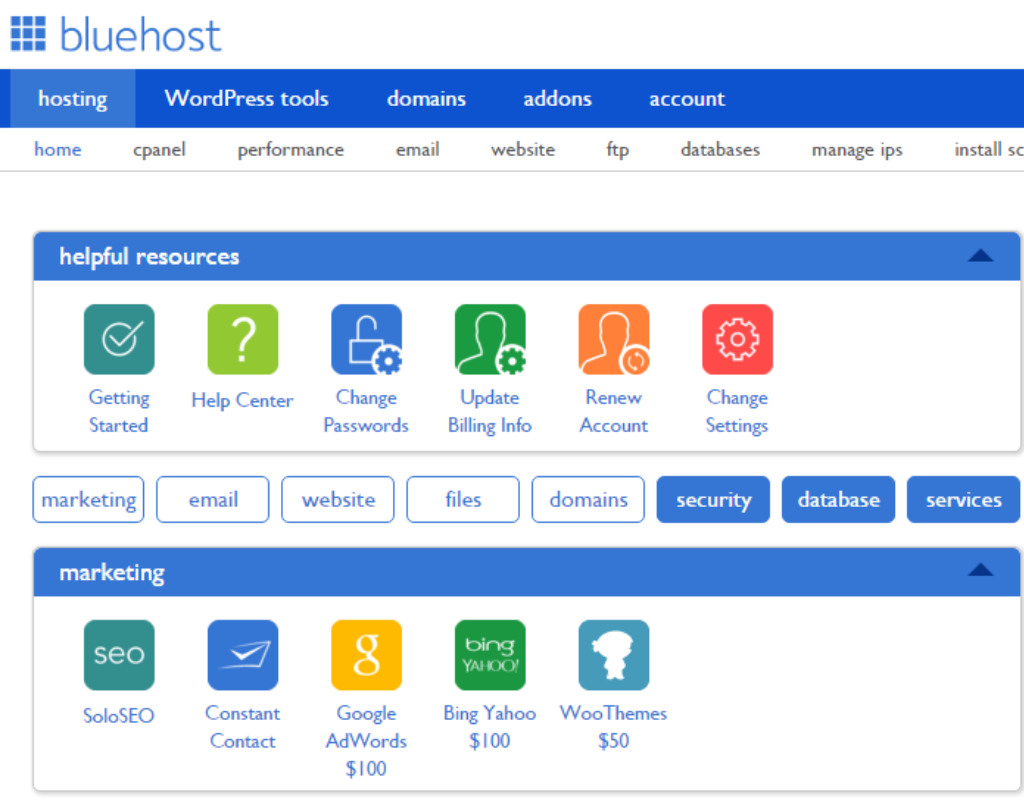1024x800 pixels.
Task: Open the ftp submenu item
Action: pos(617,150)
